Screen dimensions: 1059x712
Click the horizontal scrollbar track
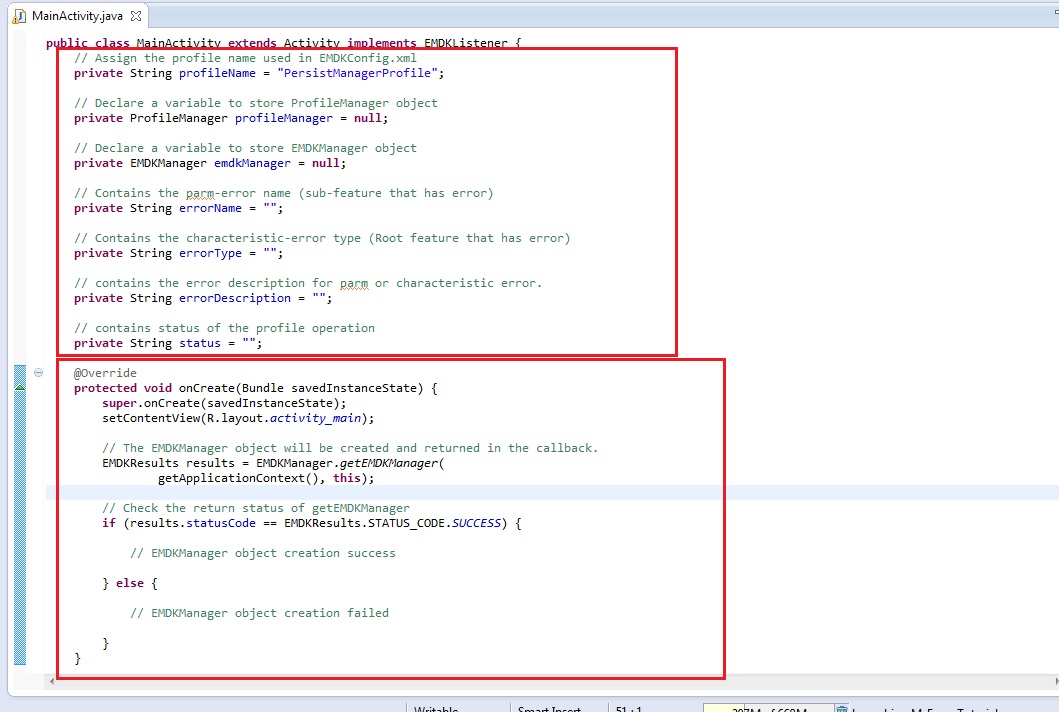coord(500,681)
